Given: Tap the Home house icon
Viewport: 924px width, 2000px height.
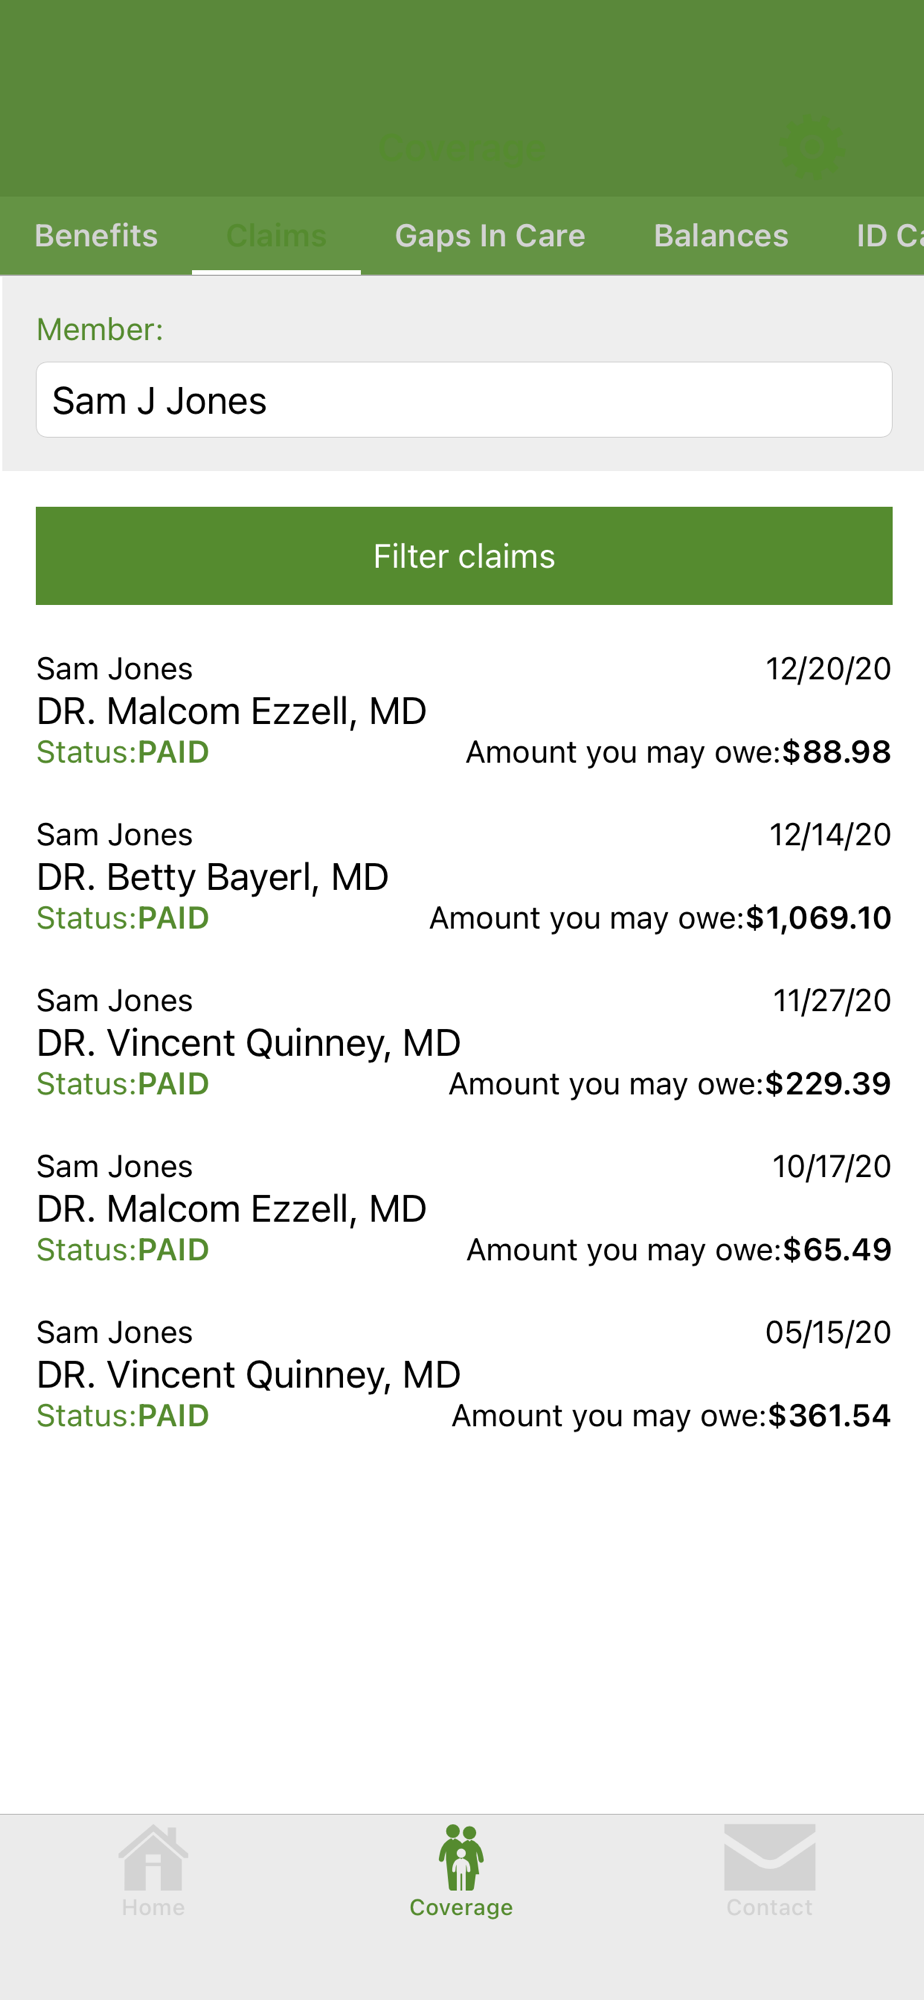Looking at the screenshot, I should (153, 1857).
